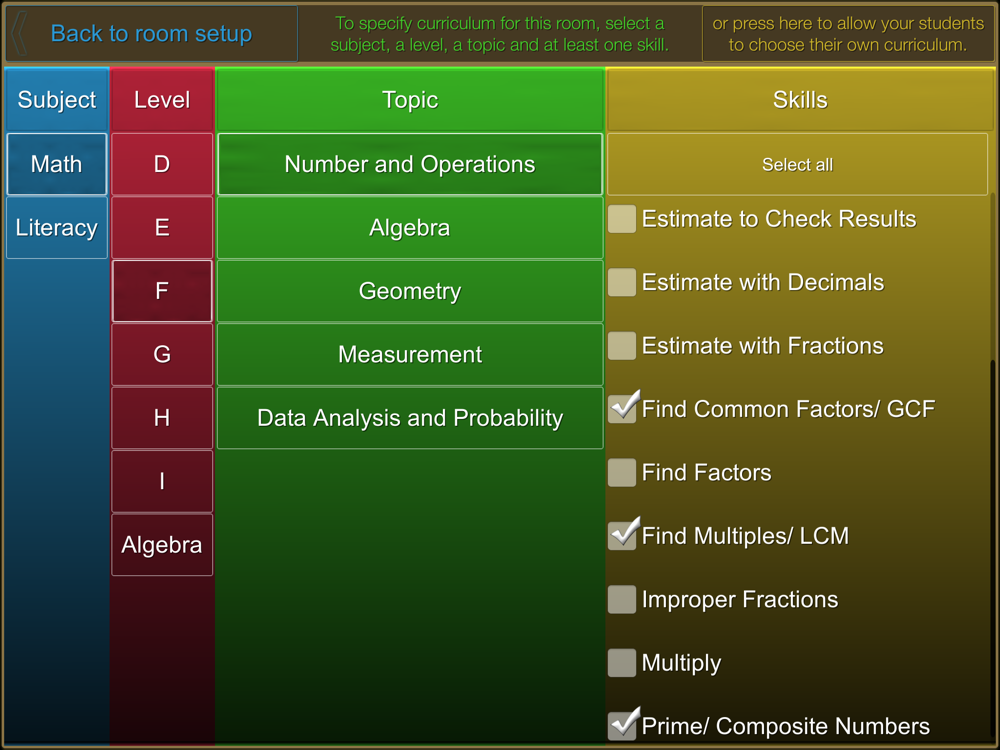The width and height of the screenshot is (1000, 750).
Task: Uncheck Find Multiples/ LCM skill
Action: 623,535
